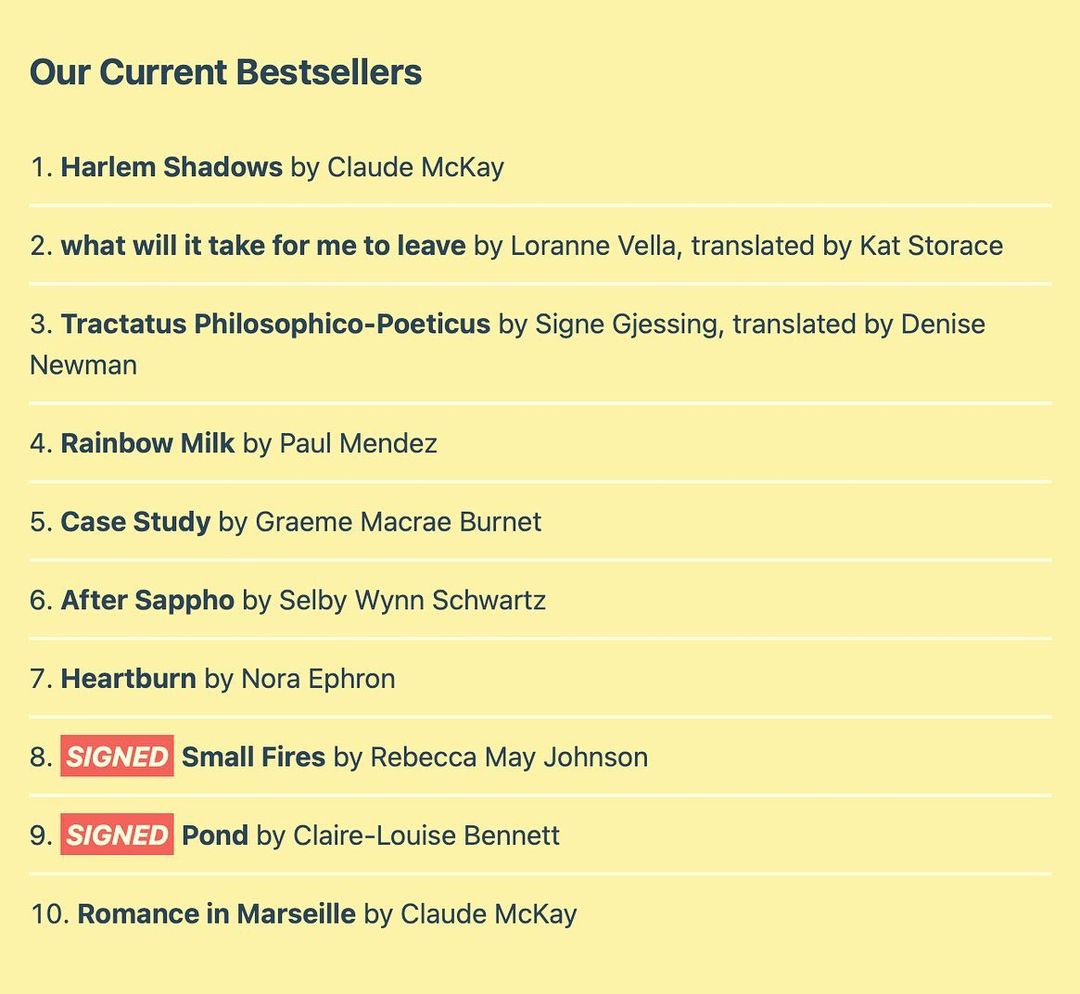Open the Harlem Shadows book title
This screenshot has width=1080, height=994.
click(x=171, y=167)
